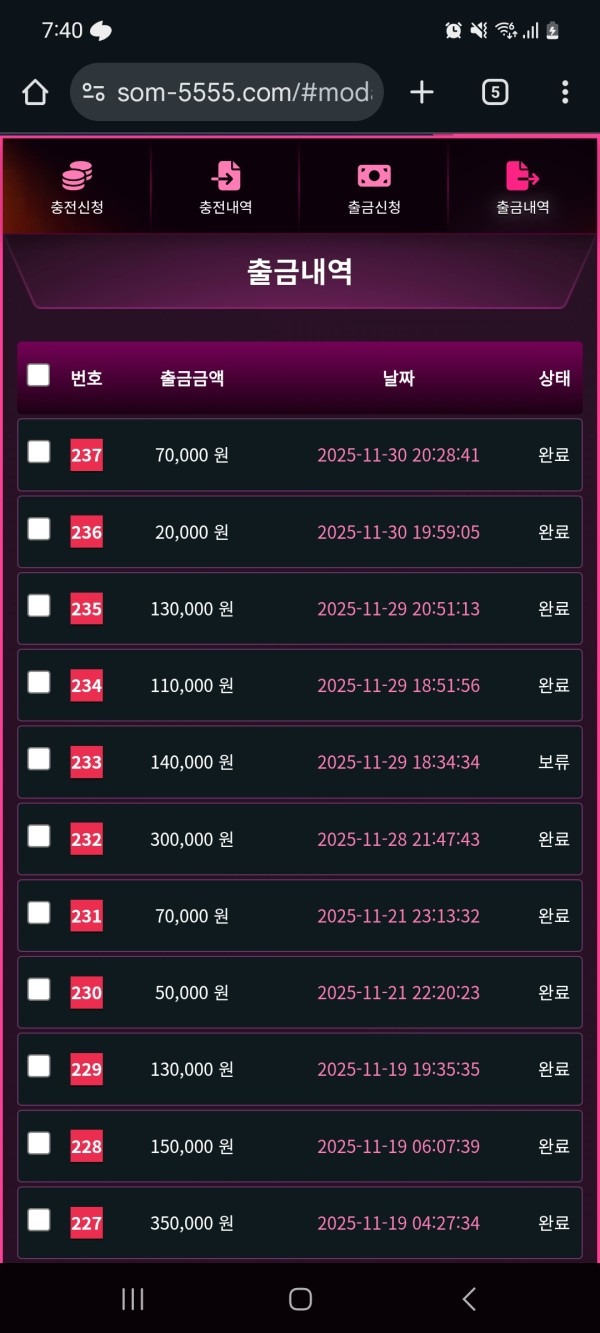Check the checkbox for withdrawal entry 237

click(38, 452)
